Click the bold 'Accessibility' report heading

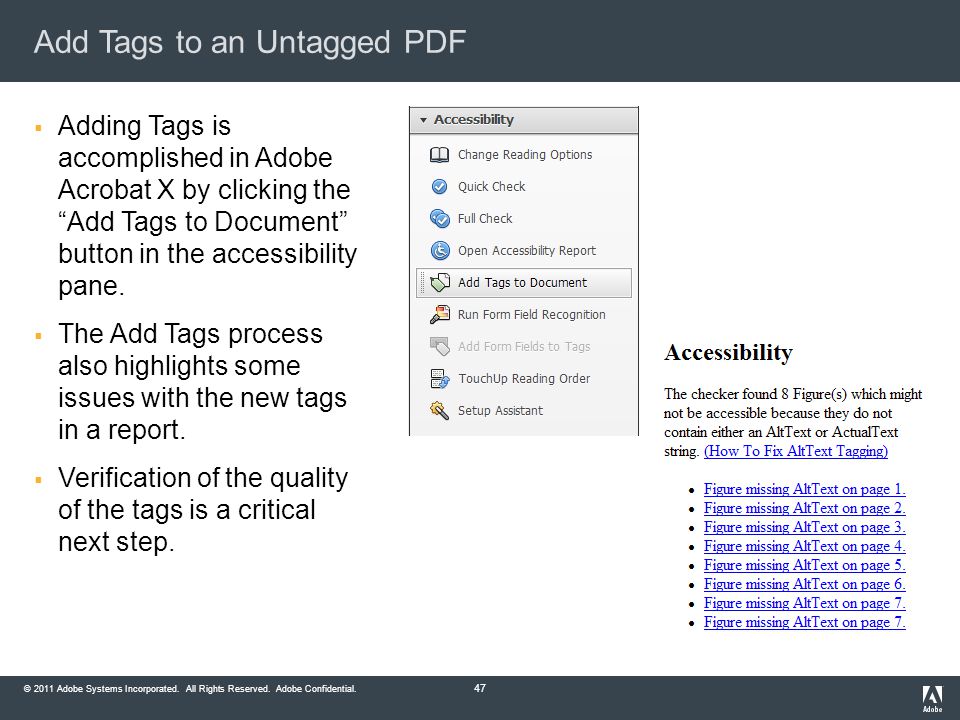tap(728, 352)
